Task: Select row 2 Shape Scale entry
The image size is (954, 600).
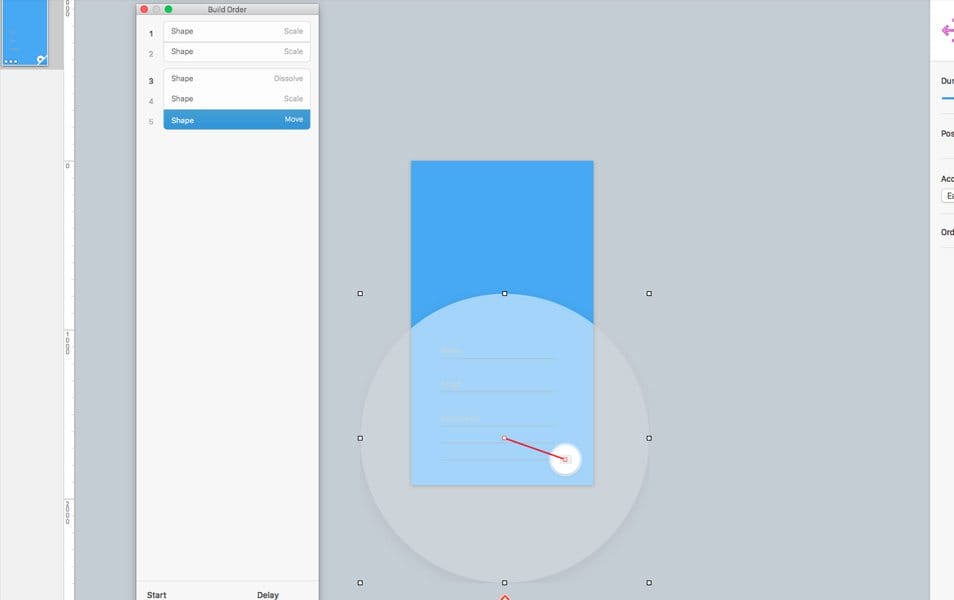Action: pyautogui.click(x=236, y=51)
